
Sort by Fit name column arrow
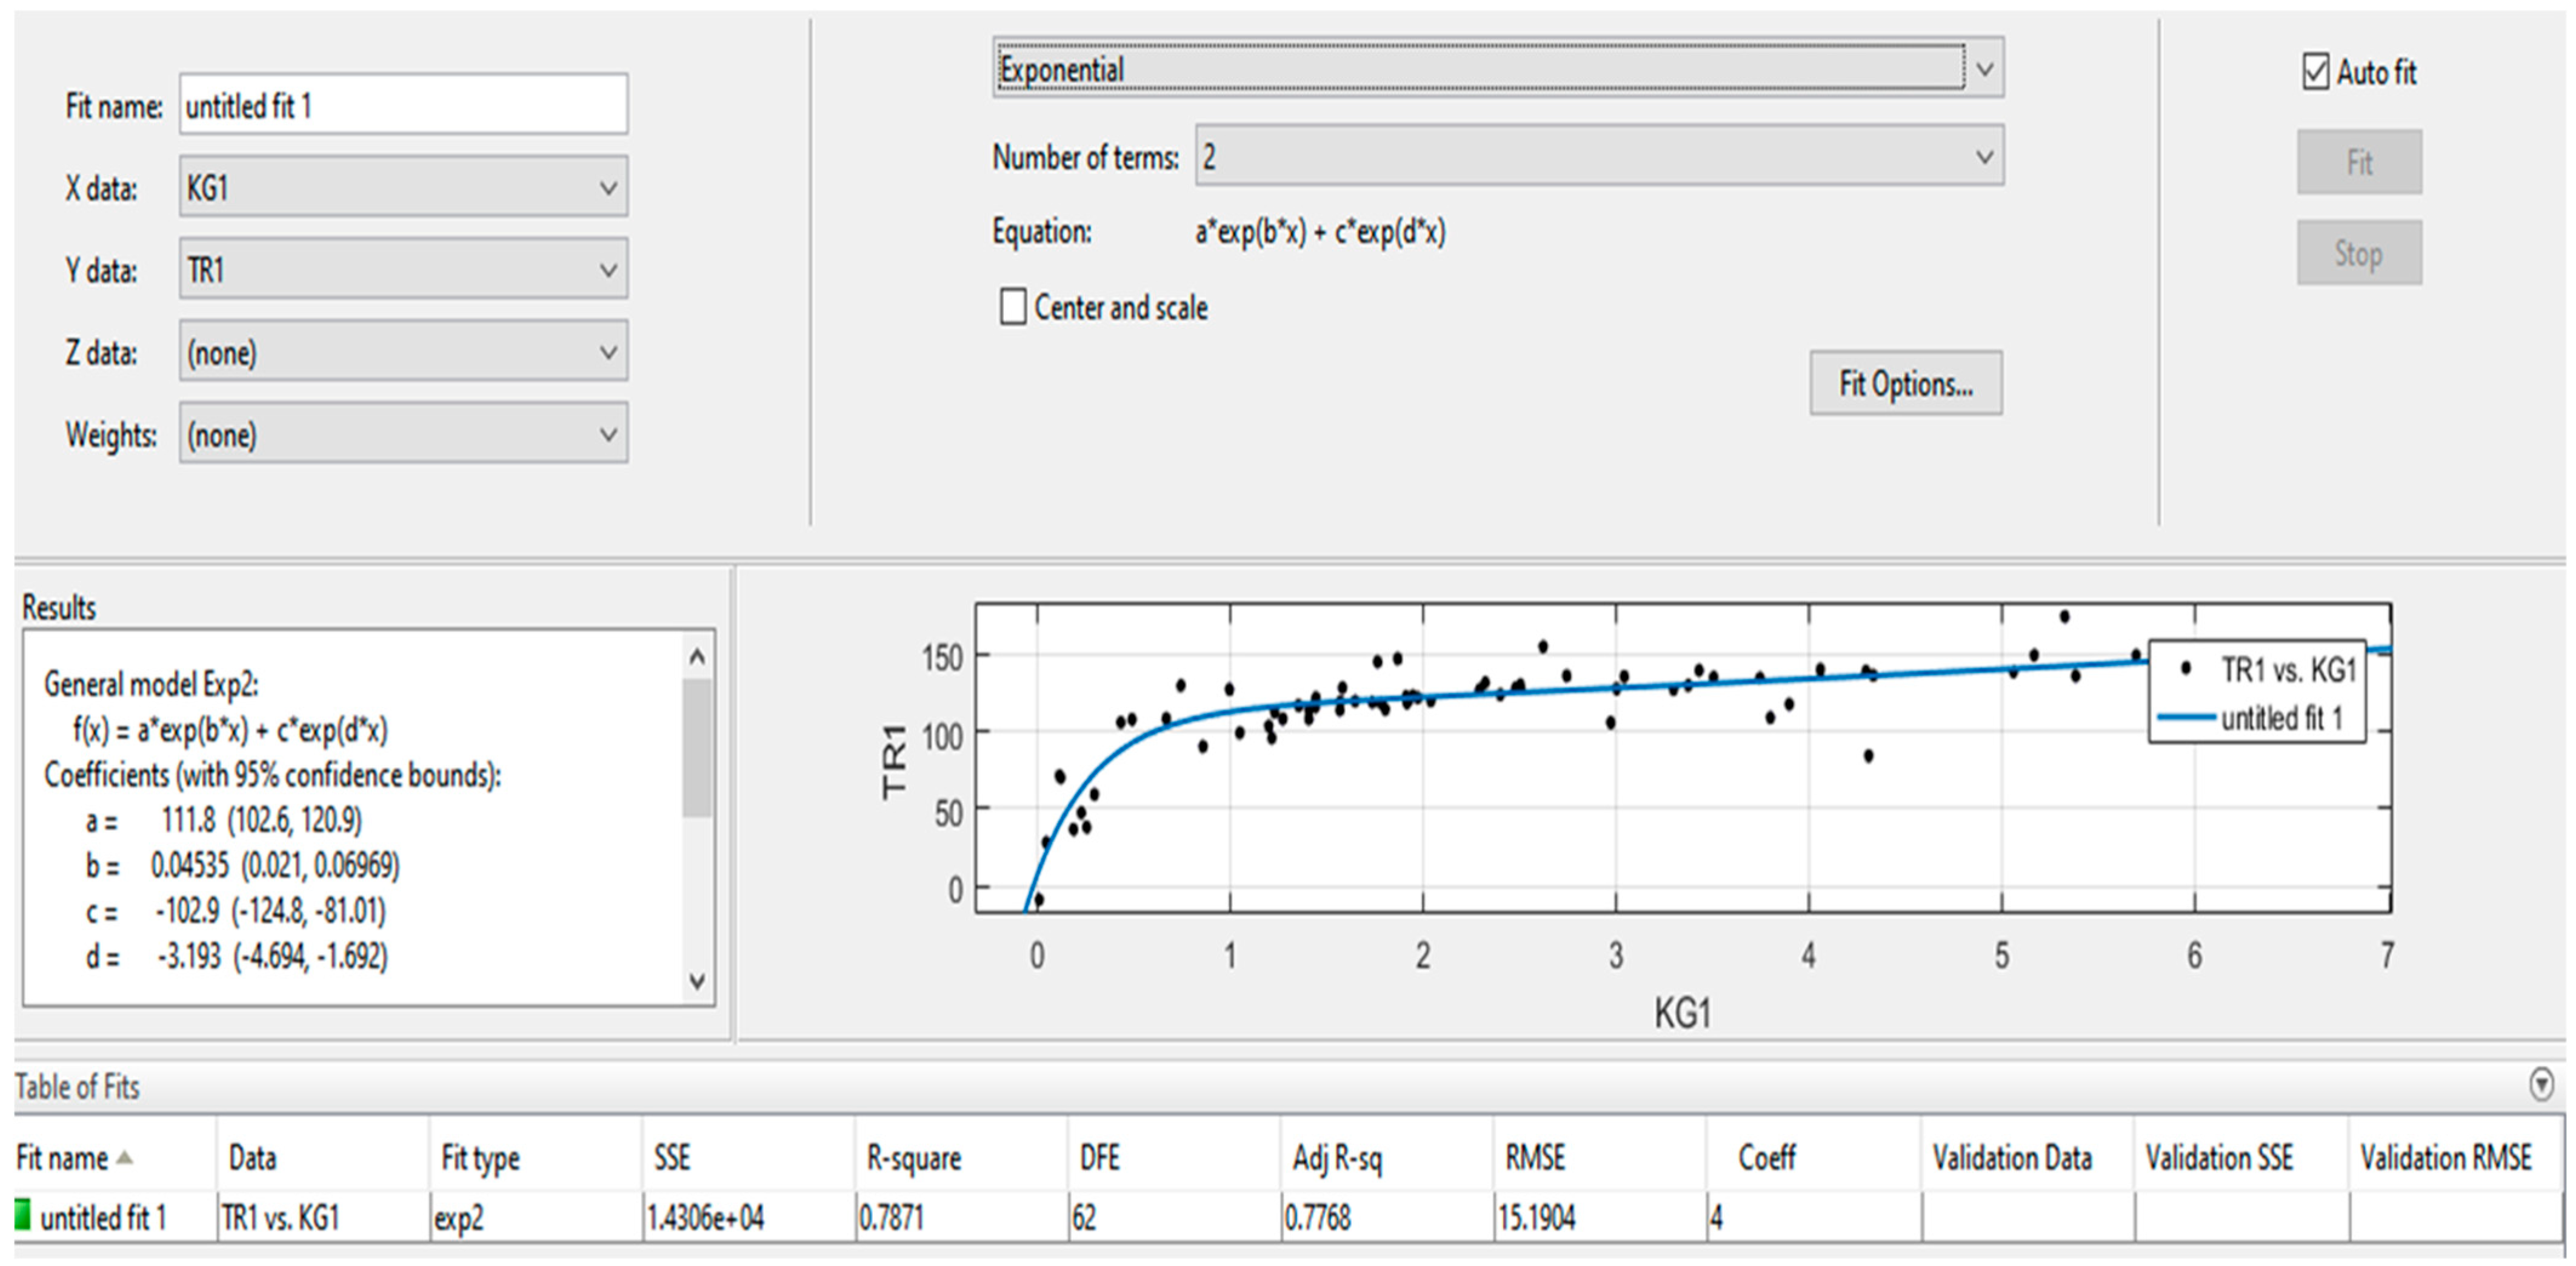click(124, 1157)
